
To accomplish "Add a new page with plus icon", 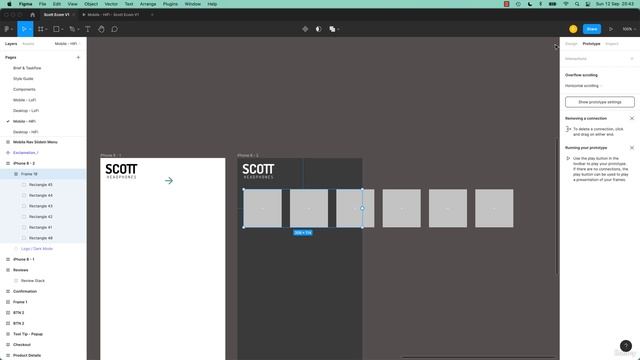I will point(78,58).
